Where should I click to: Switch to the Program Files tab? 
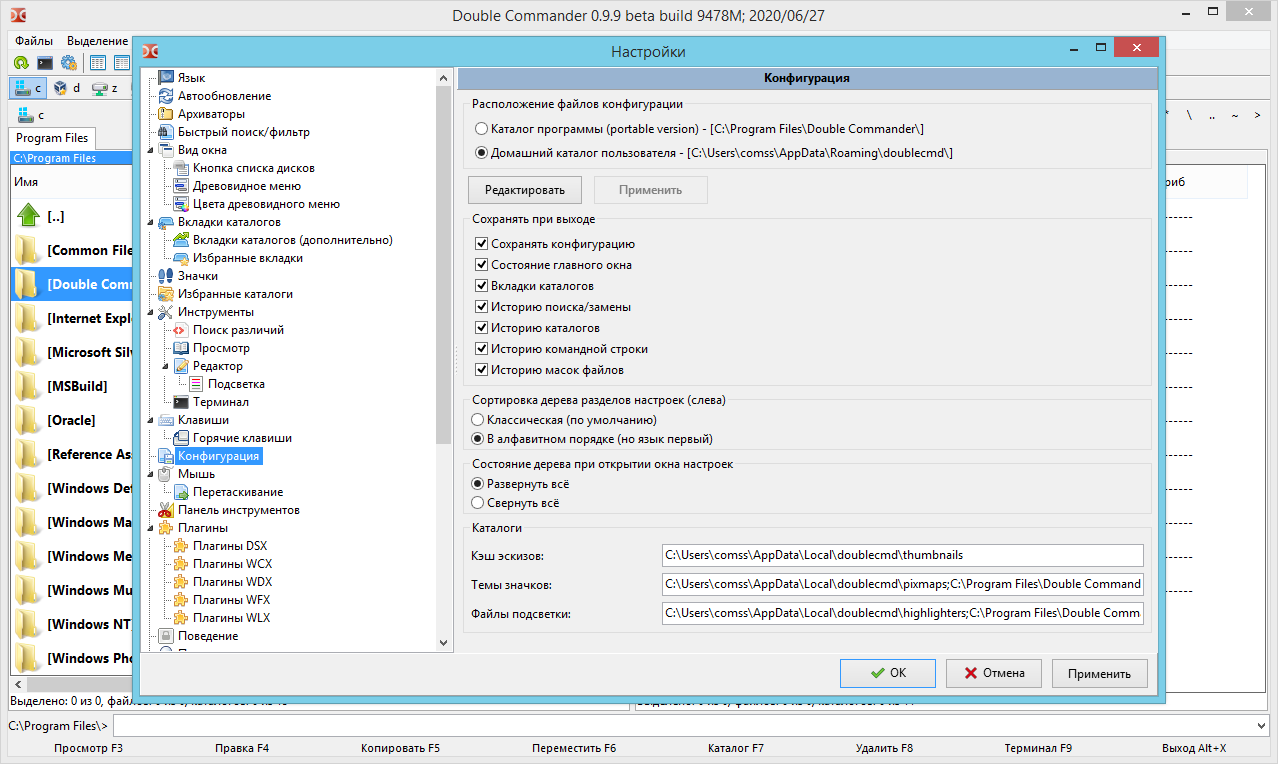point(52,138)
